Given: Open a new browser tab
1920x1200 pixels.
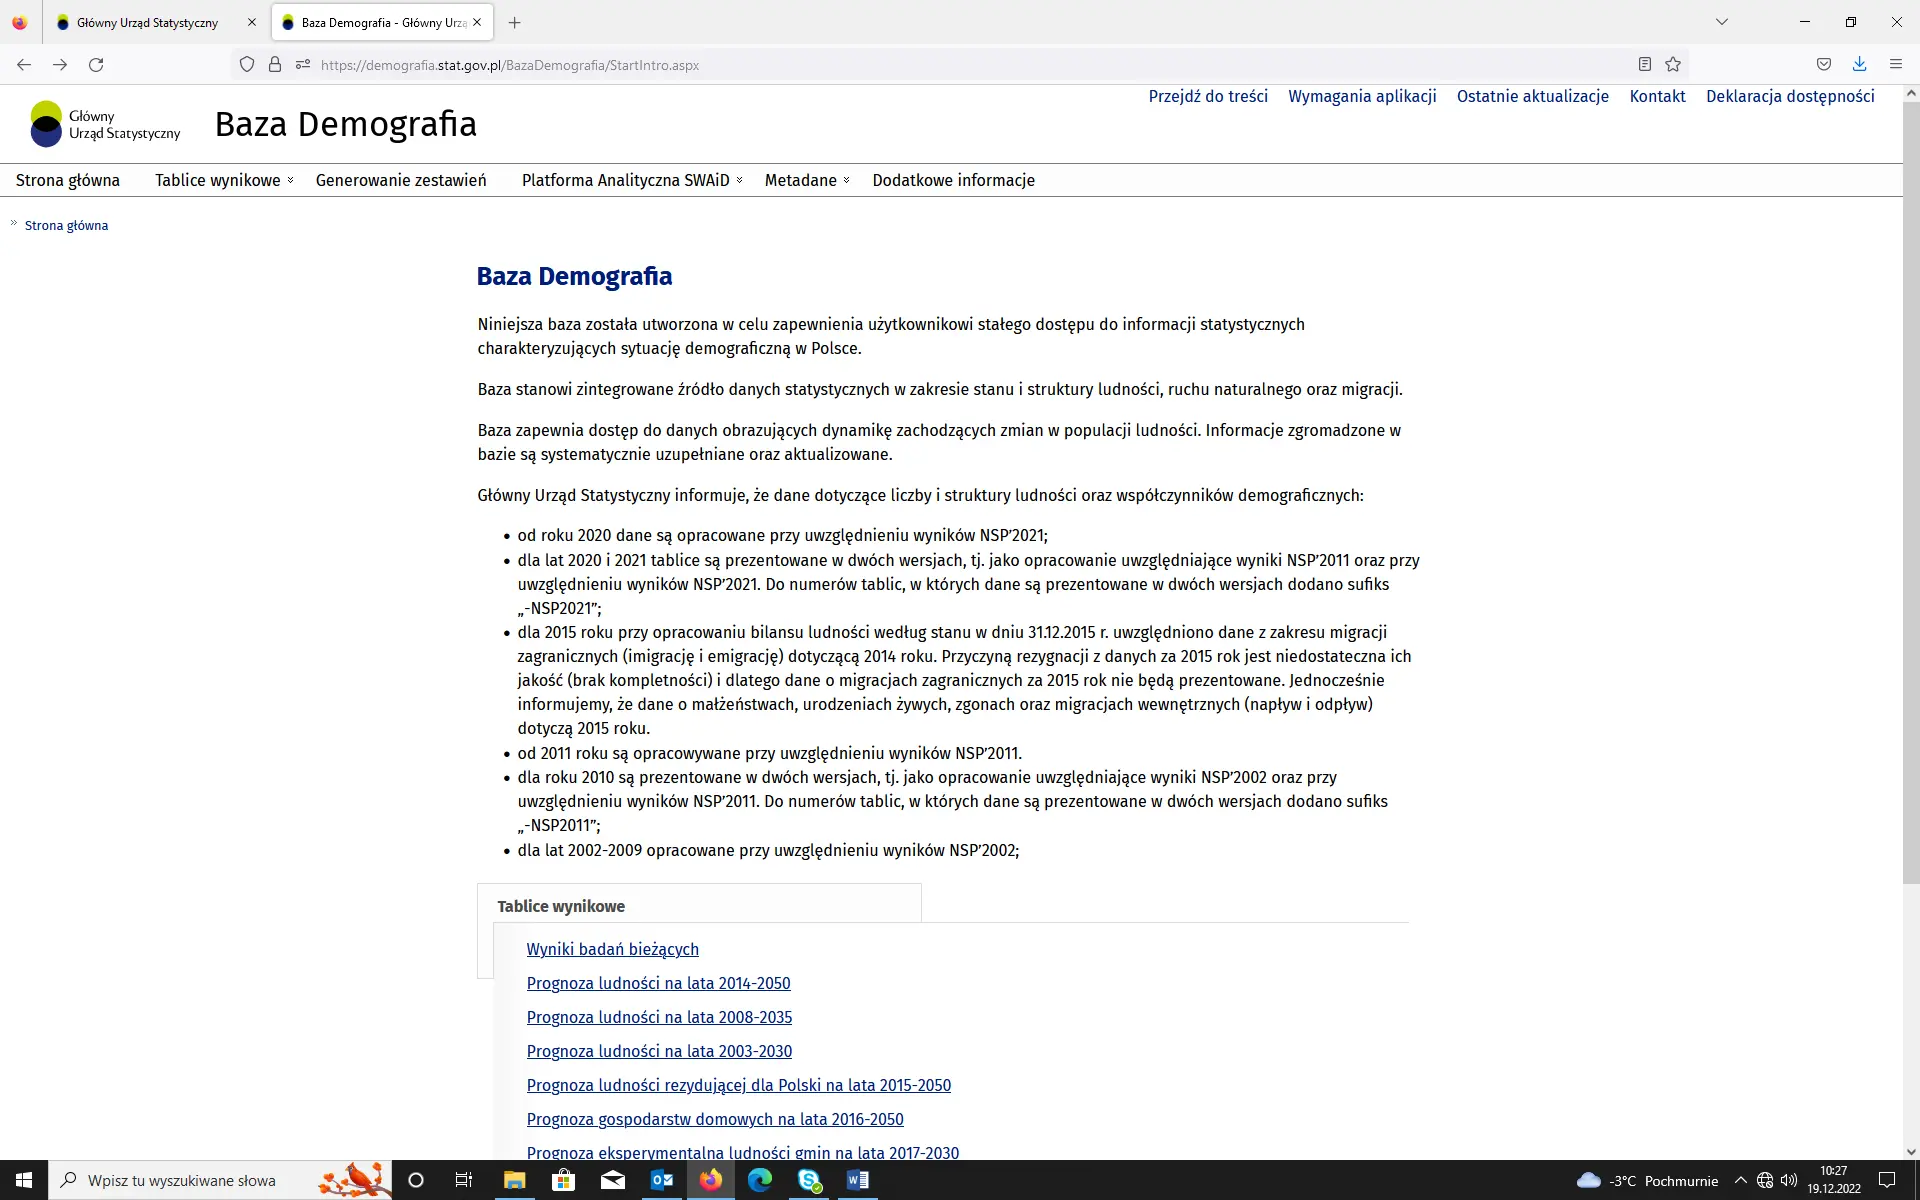Looking at the screenshot, I should [514, 22].
